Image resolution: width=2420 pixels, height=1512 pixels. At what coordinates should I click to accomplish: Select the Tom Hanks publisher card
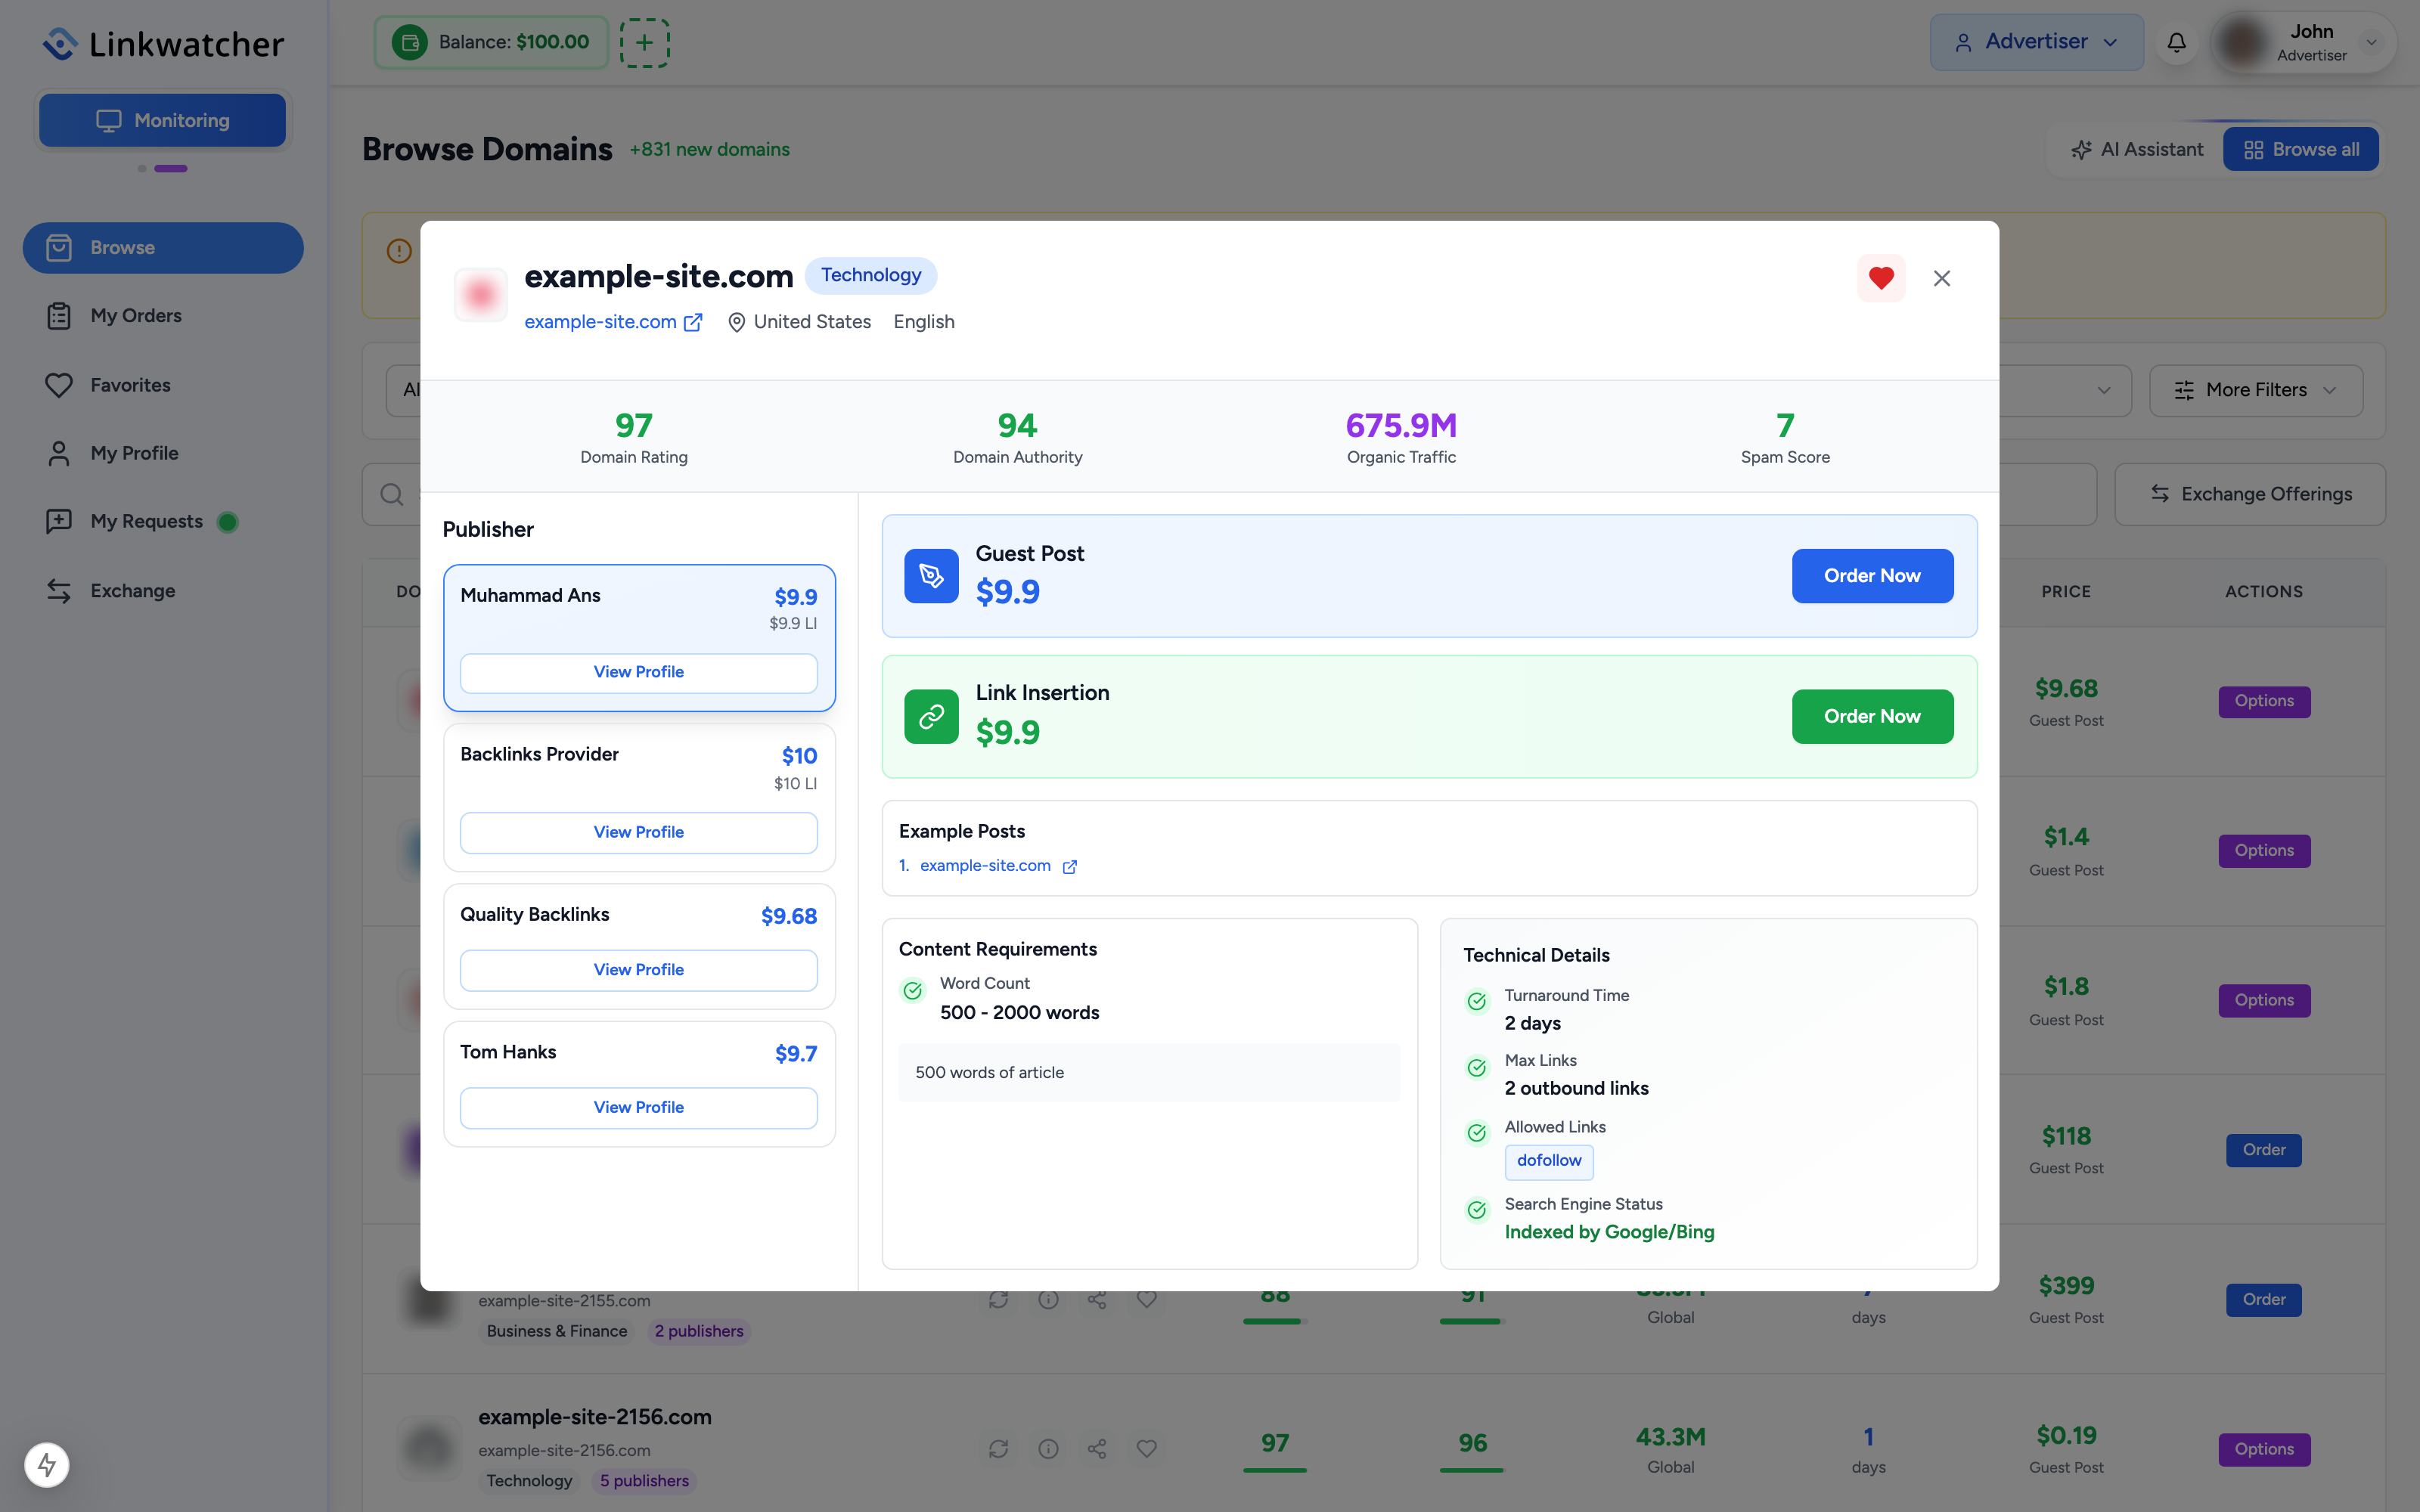(x=639, y=1084)
